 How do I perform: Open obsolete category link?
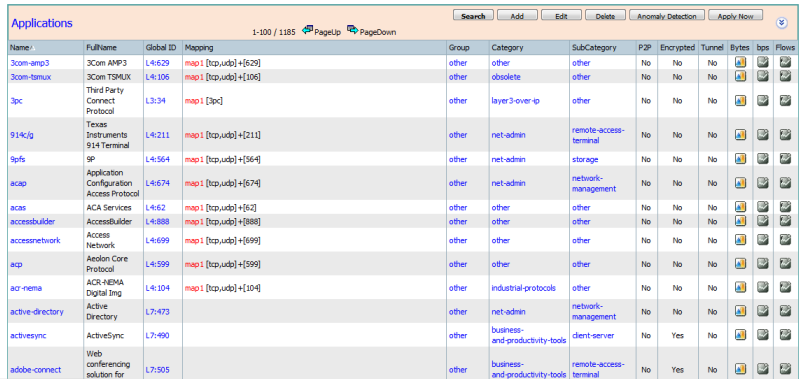[x=506, y=77]
